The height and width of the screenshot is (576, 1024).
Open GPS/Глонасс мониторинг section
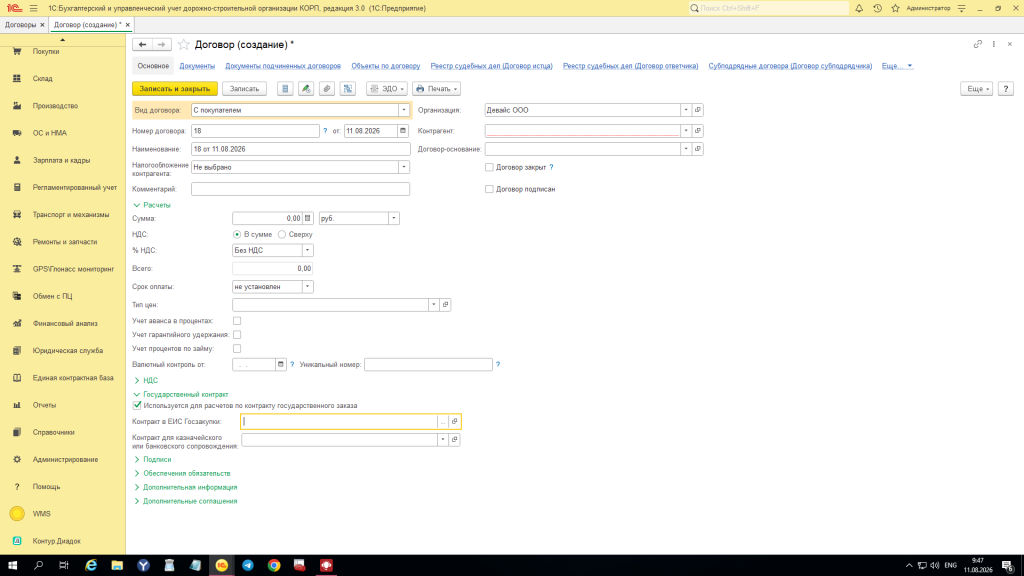pos(73,269)
